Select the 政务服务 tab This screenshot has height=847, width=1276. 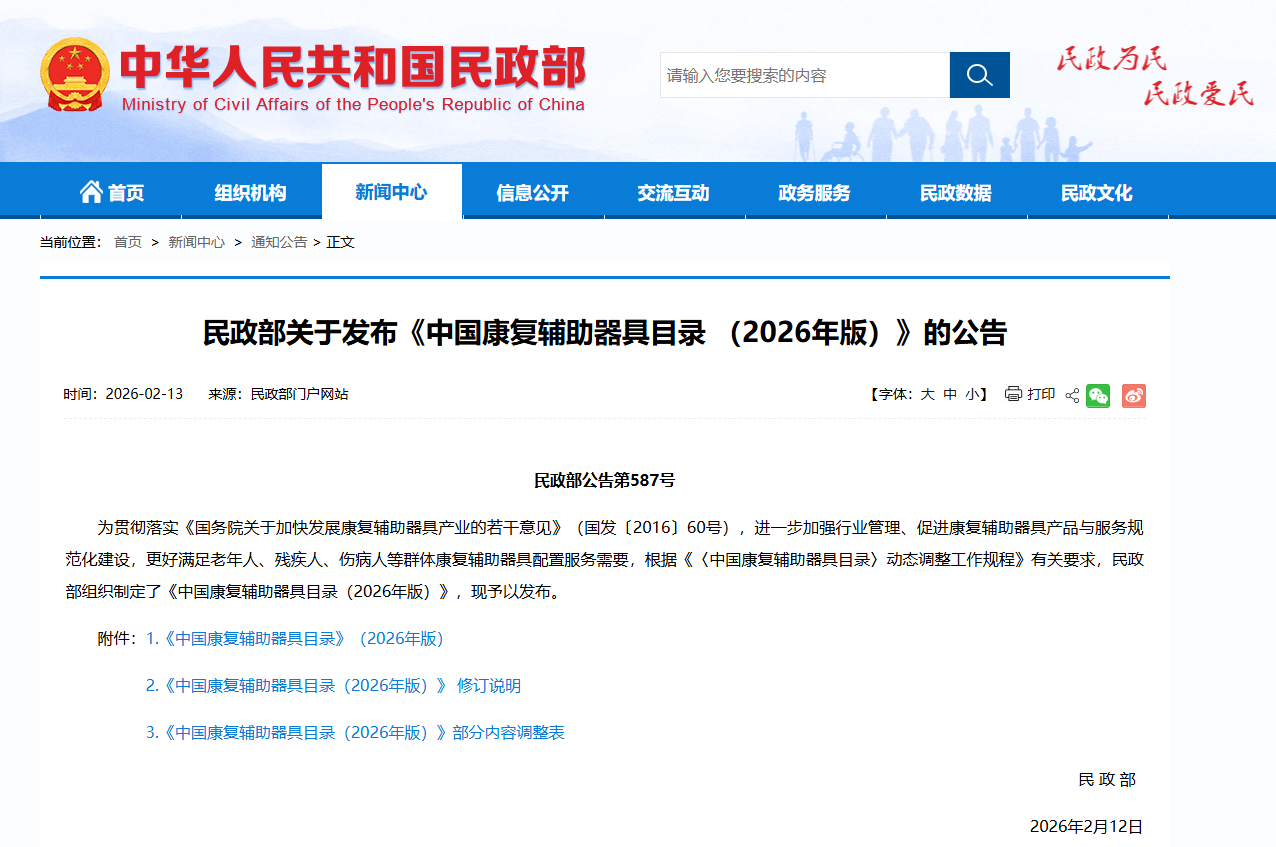click(815, 190)
